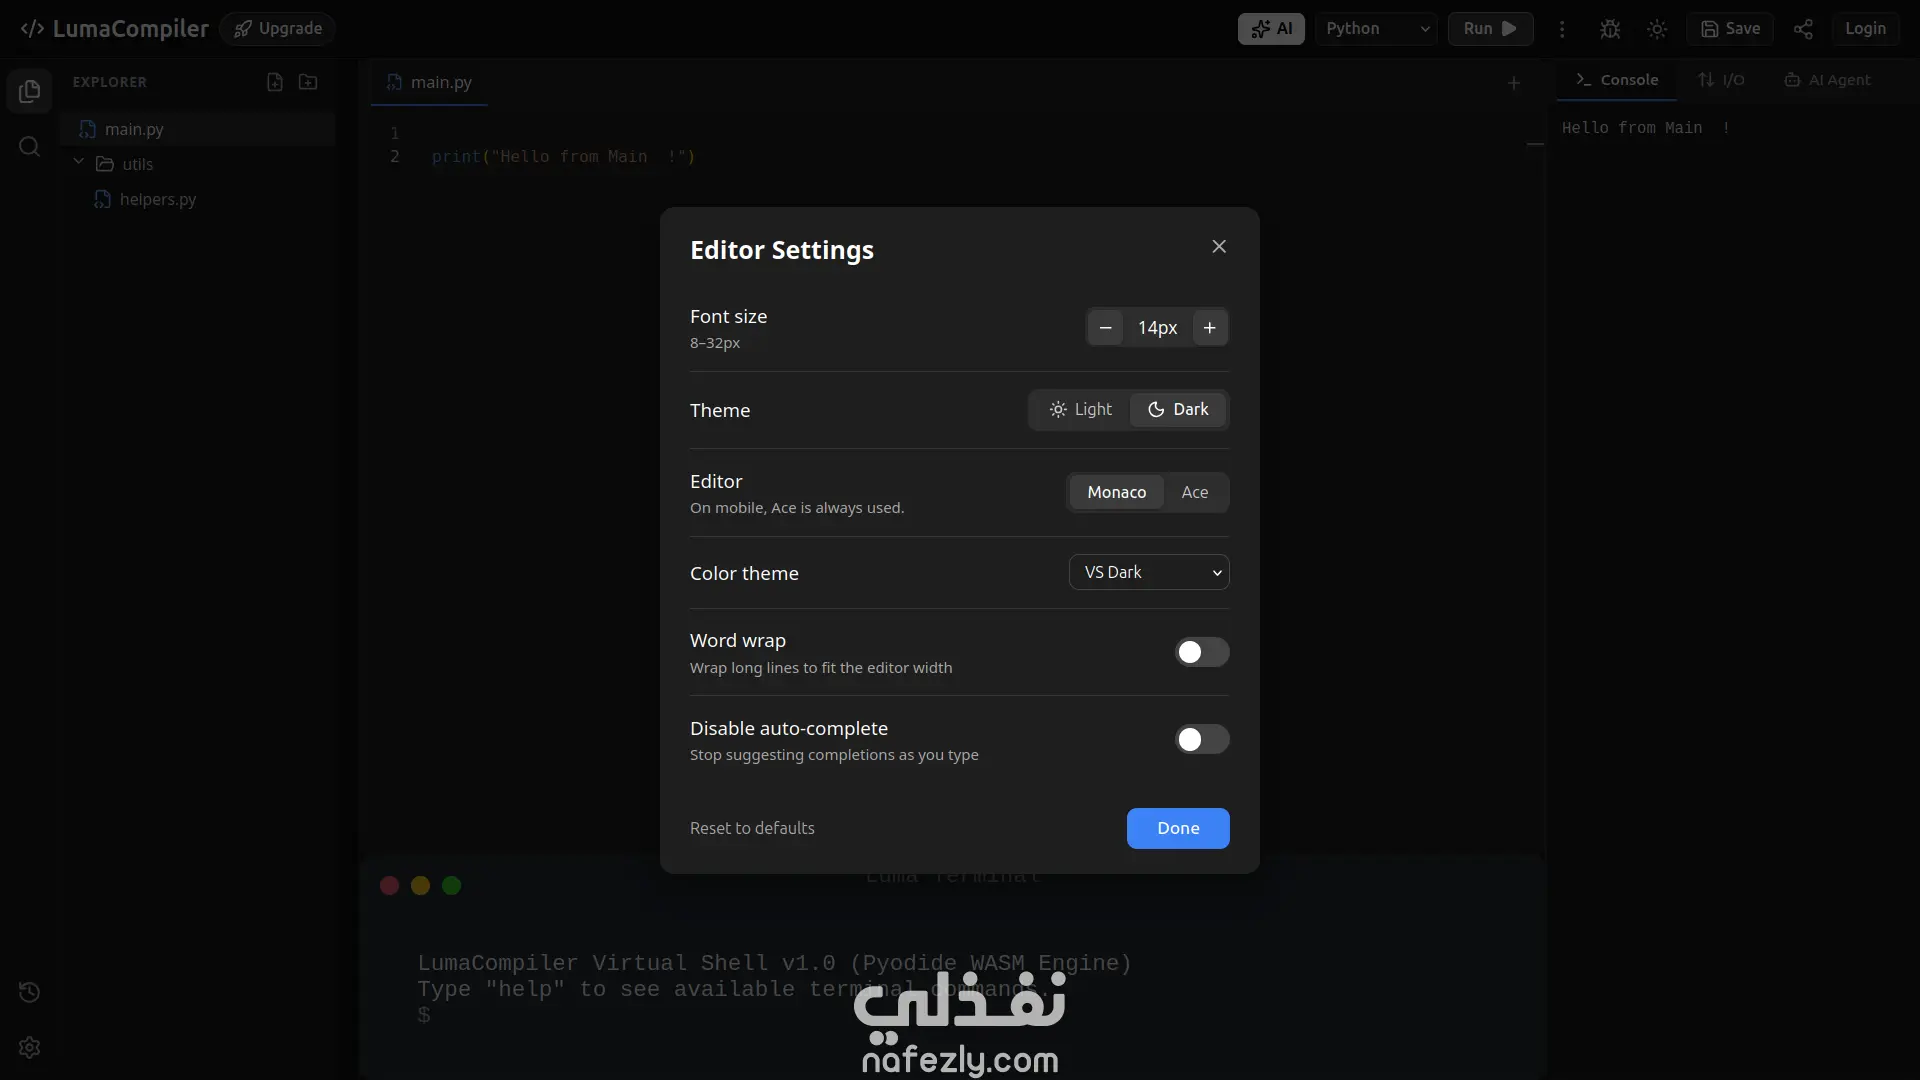Switch to the I/O tab
The image size is (1920, 1080).
tap(1721, 80)
